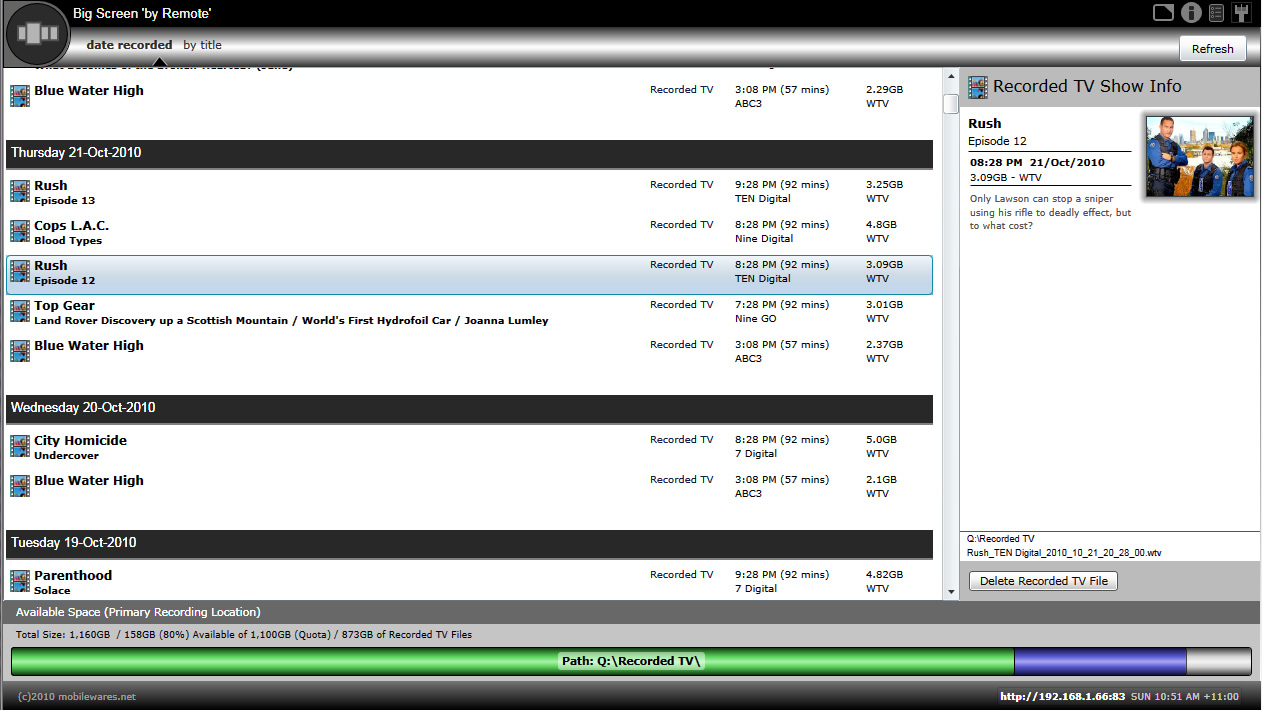Click the 2.29GB size of Blue Water High

pyautogui.click(x=884, y=90)
